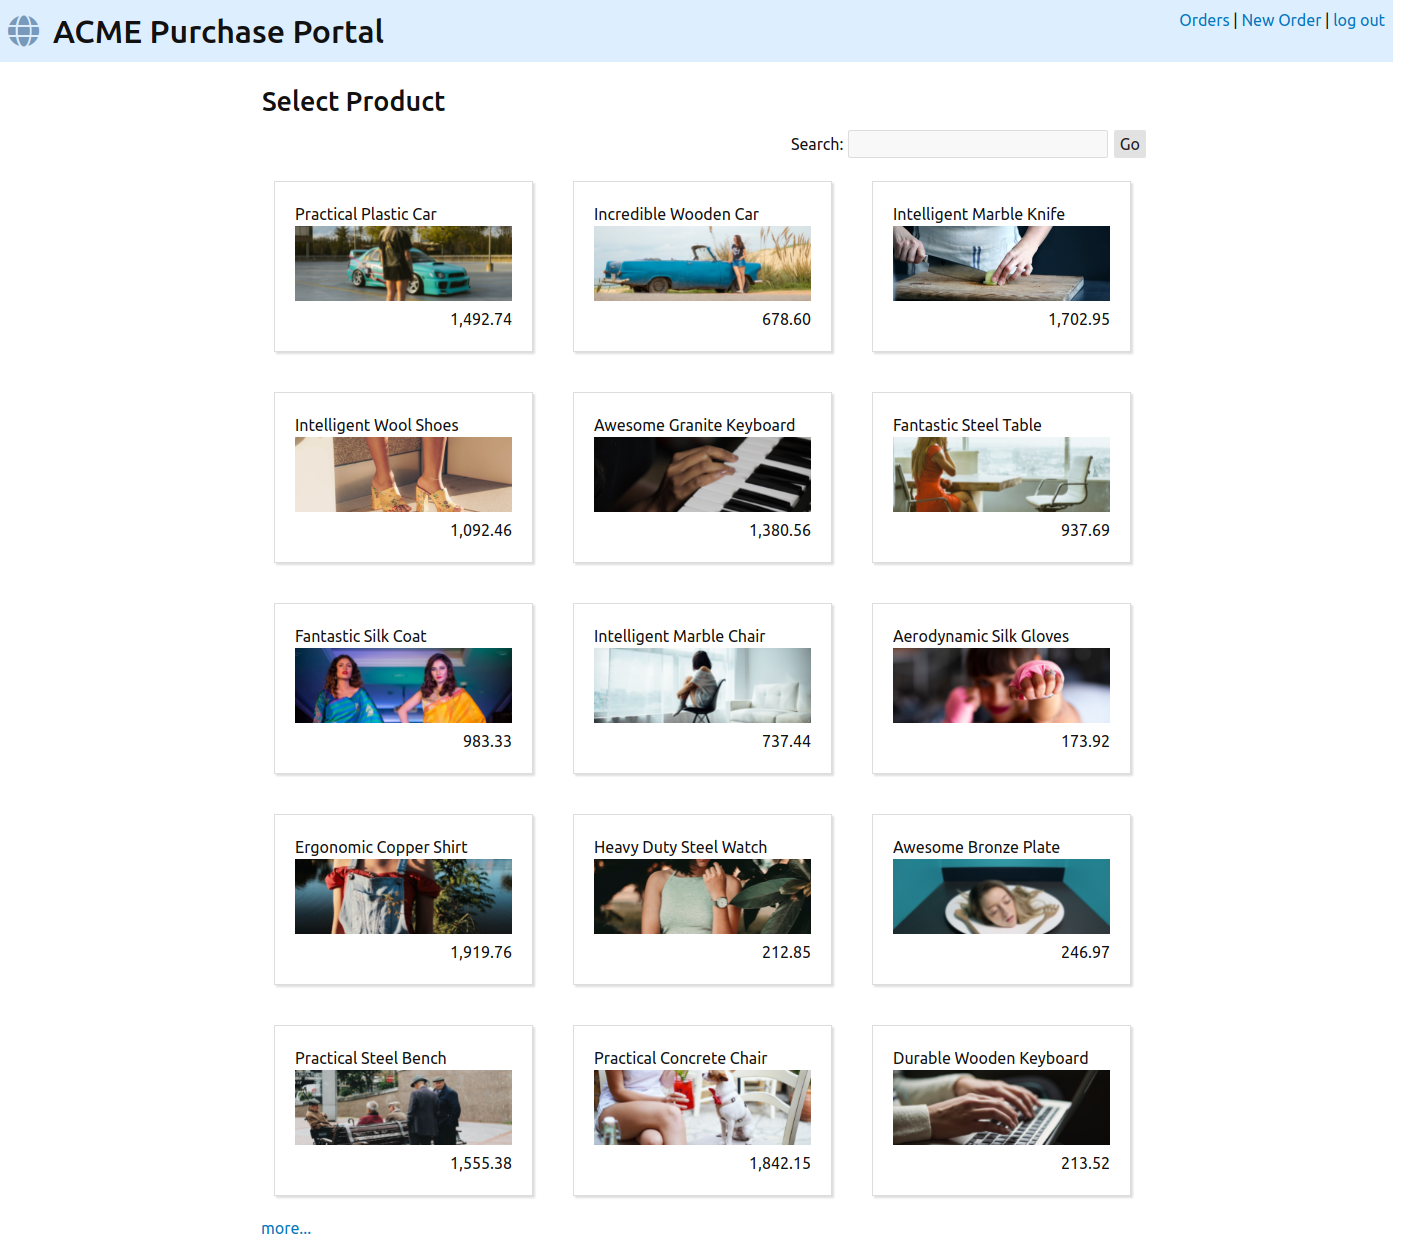Click the price 1,555.38
This screenshot has width=1408, height=1242.
(481, 1163)
